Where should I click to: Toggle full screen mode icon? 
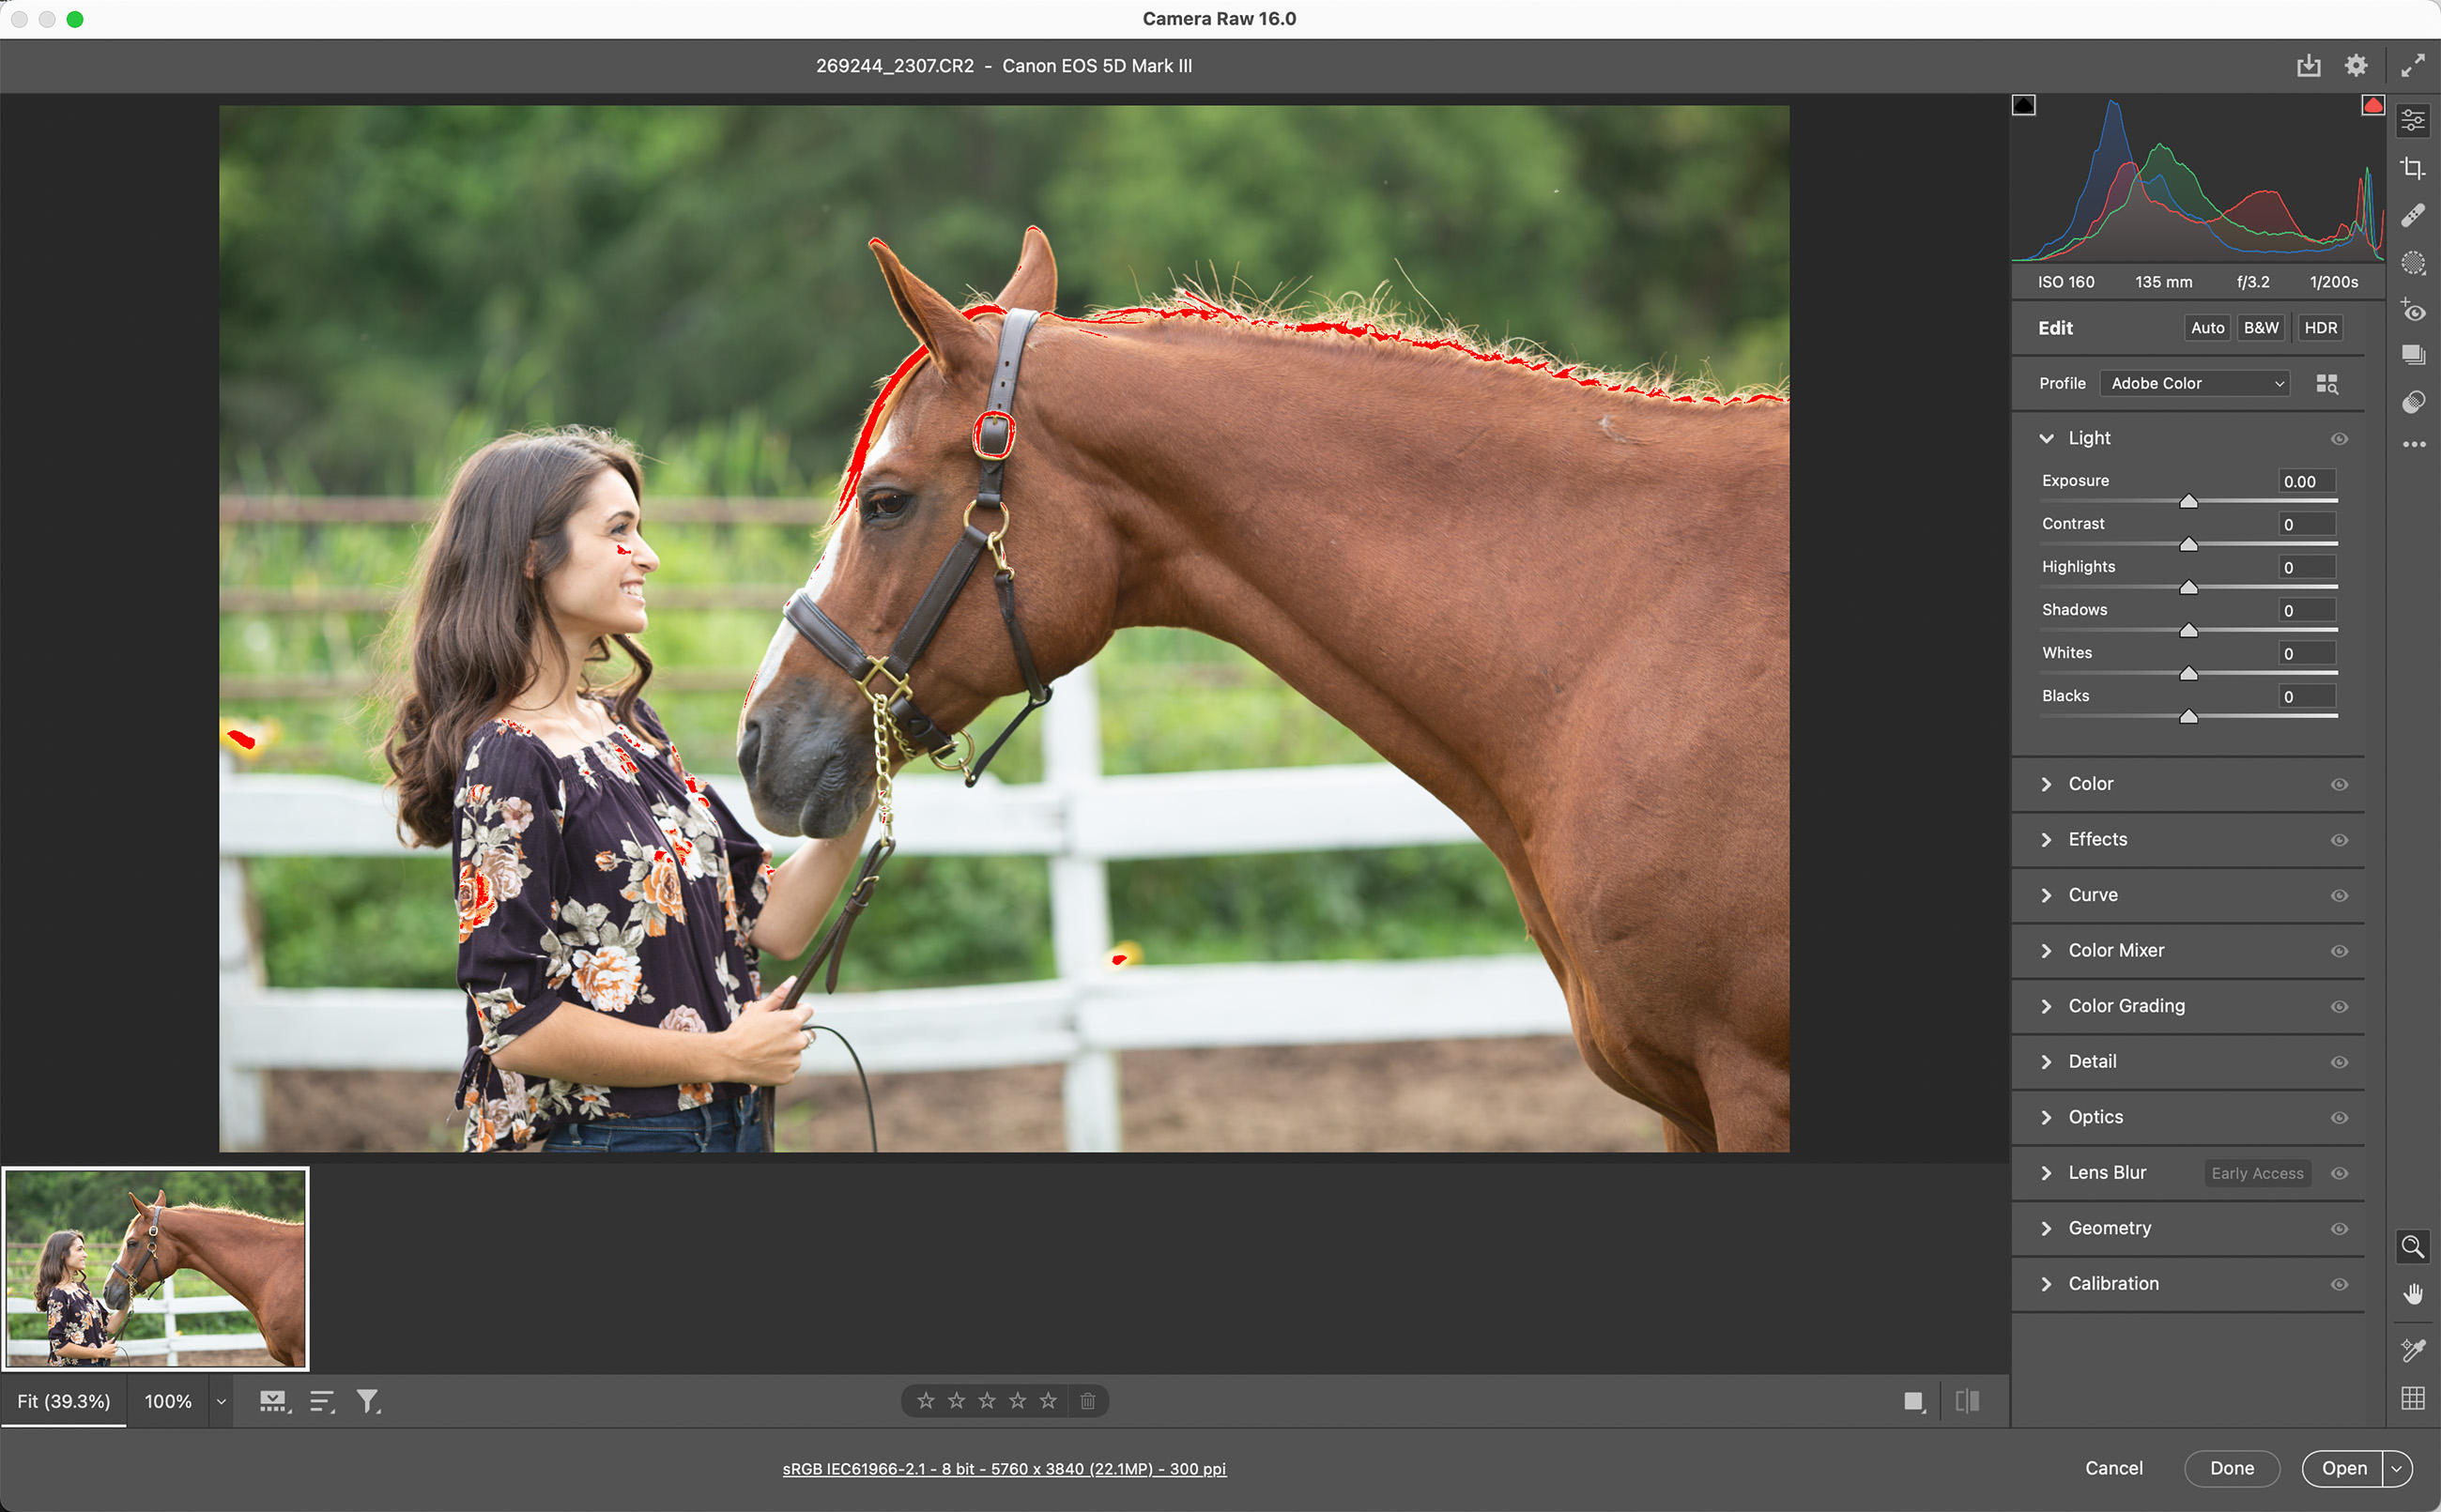click(x=2413, y=66)
